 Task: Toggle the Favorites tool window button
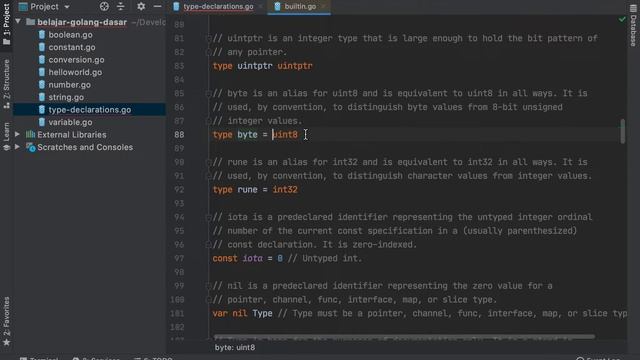[x=6, y=321]
